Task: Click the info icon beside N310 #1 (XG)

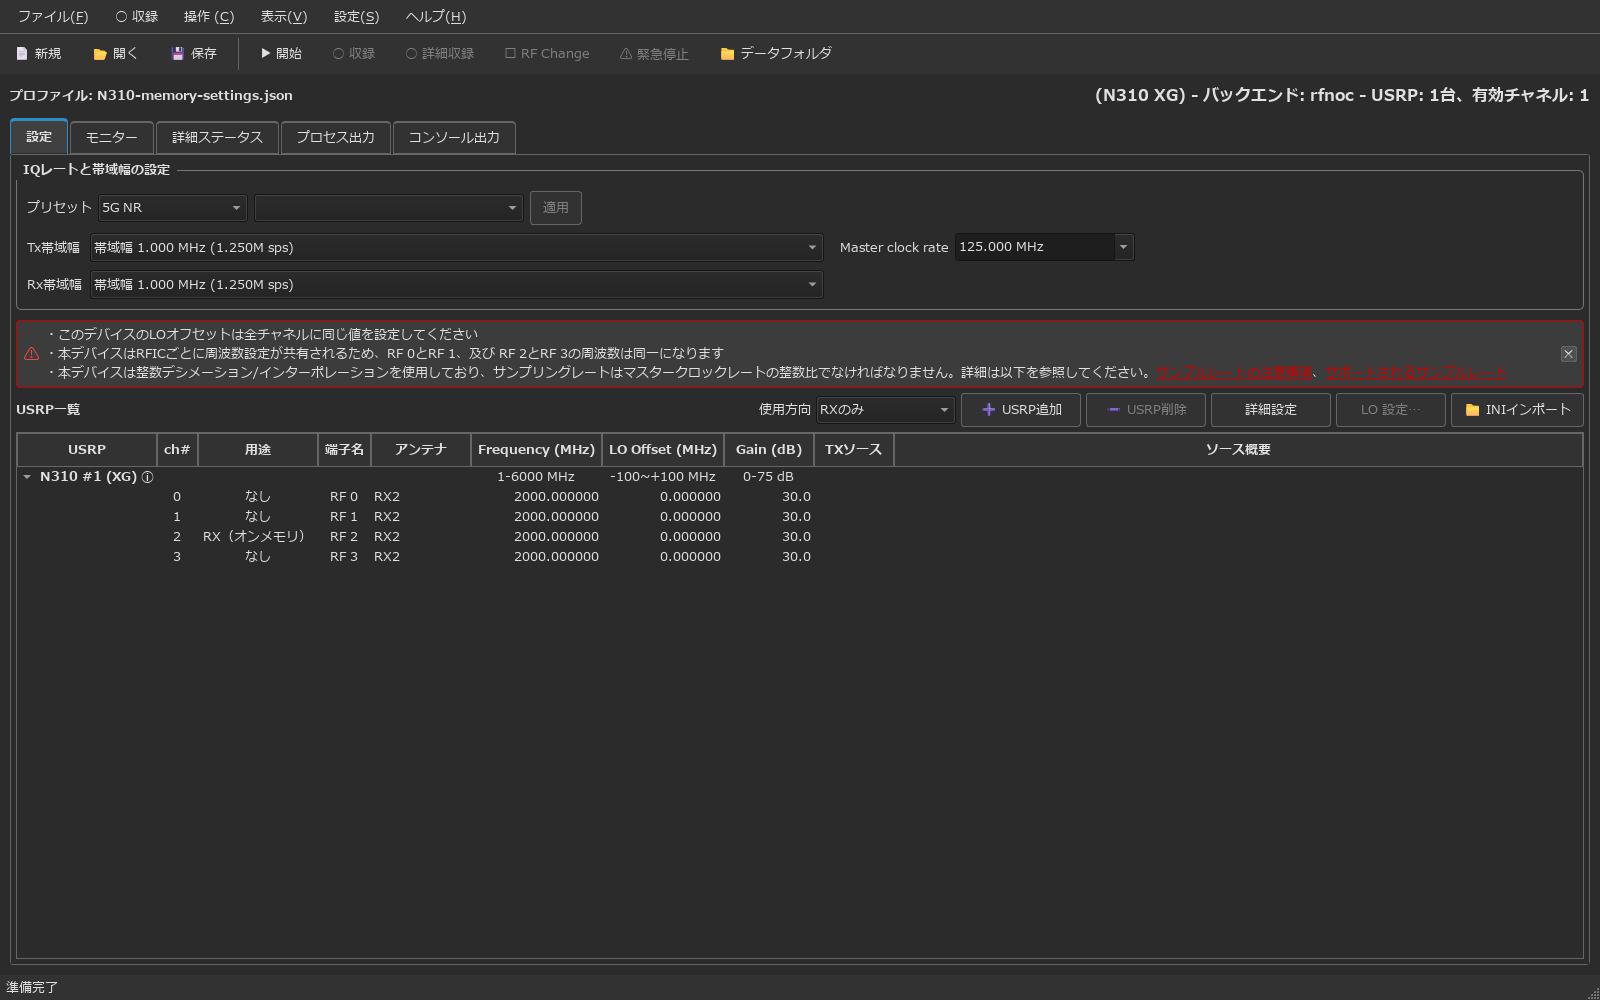Action: [148, 477]
